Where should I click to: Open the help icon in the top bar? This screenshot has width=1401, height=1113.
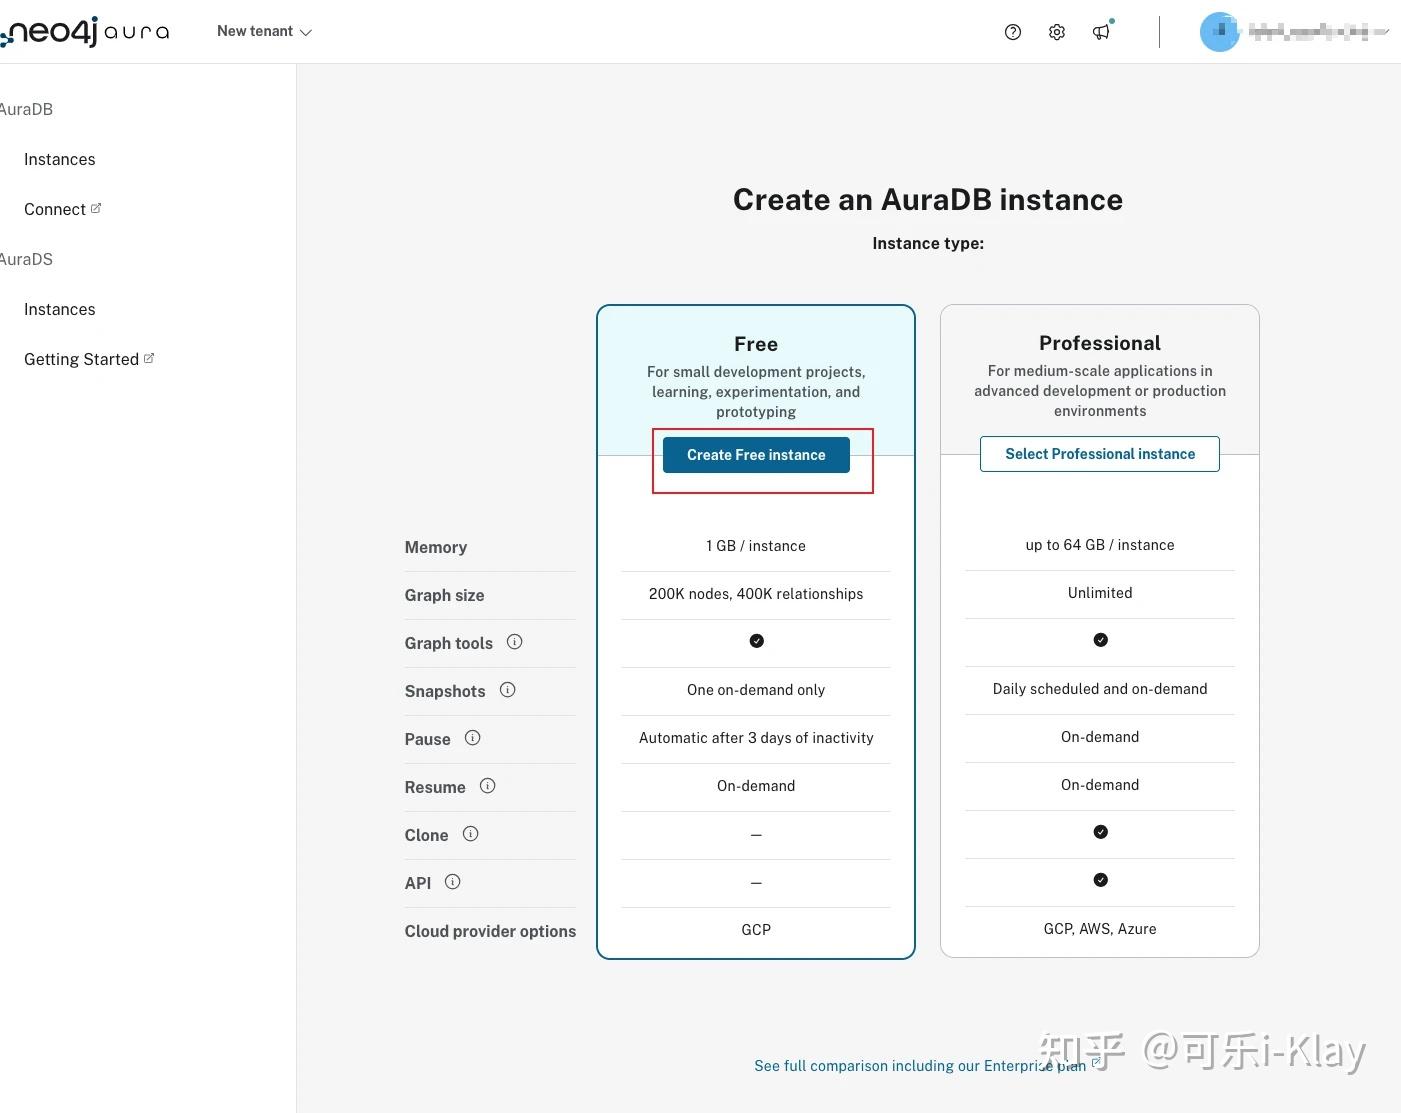1012,31
